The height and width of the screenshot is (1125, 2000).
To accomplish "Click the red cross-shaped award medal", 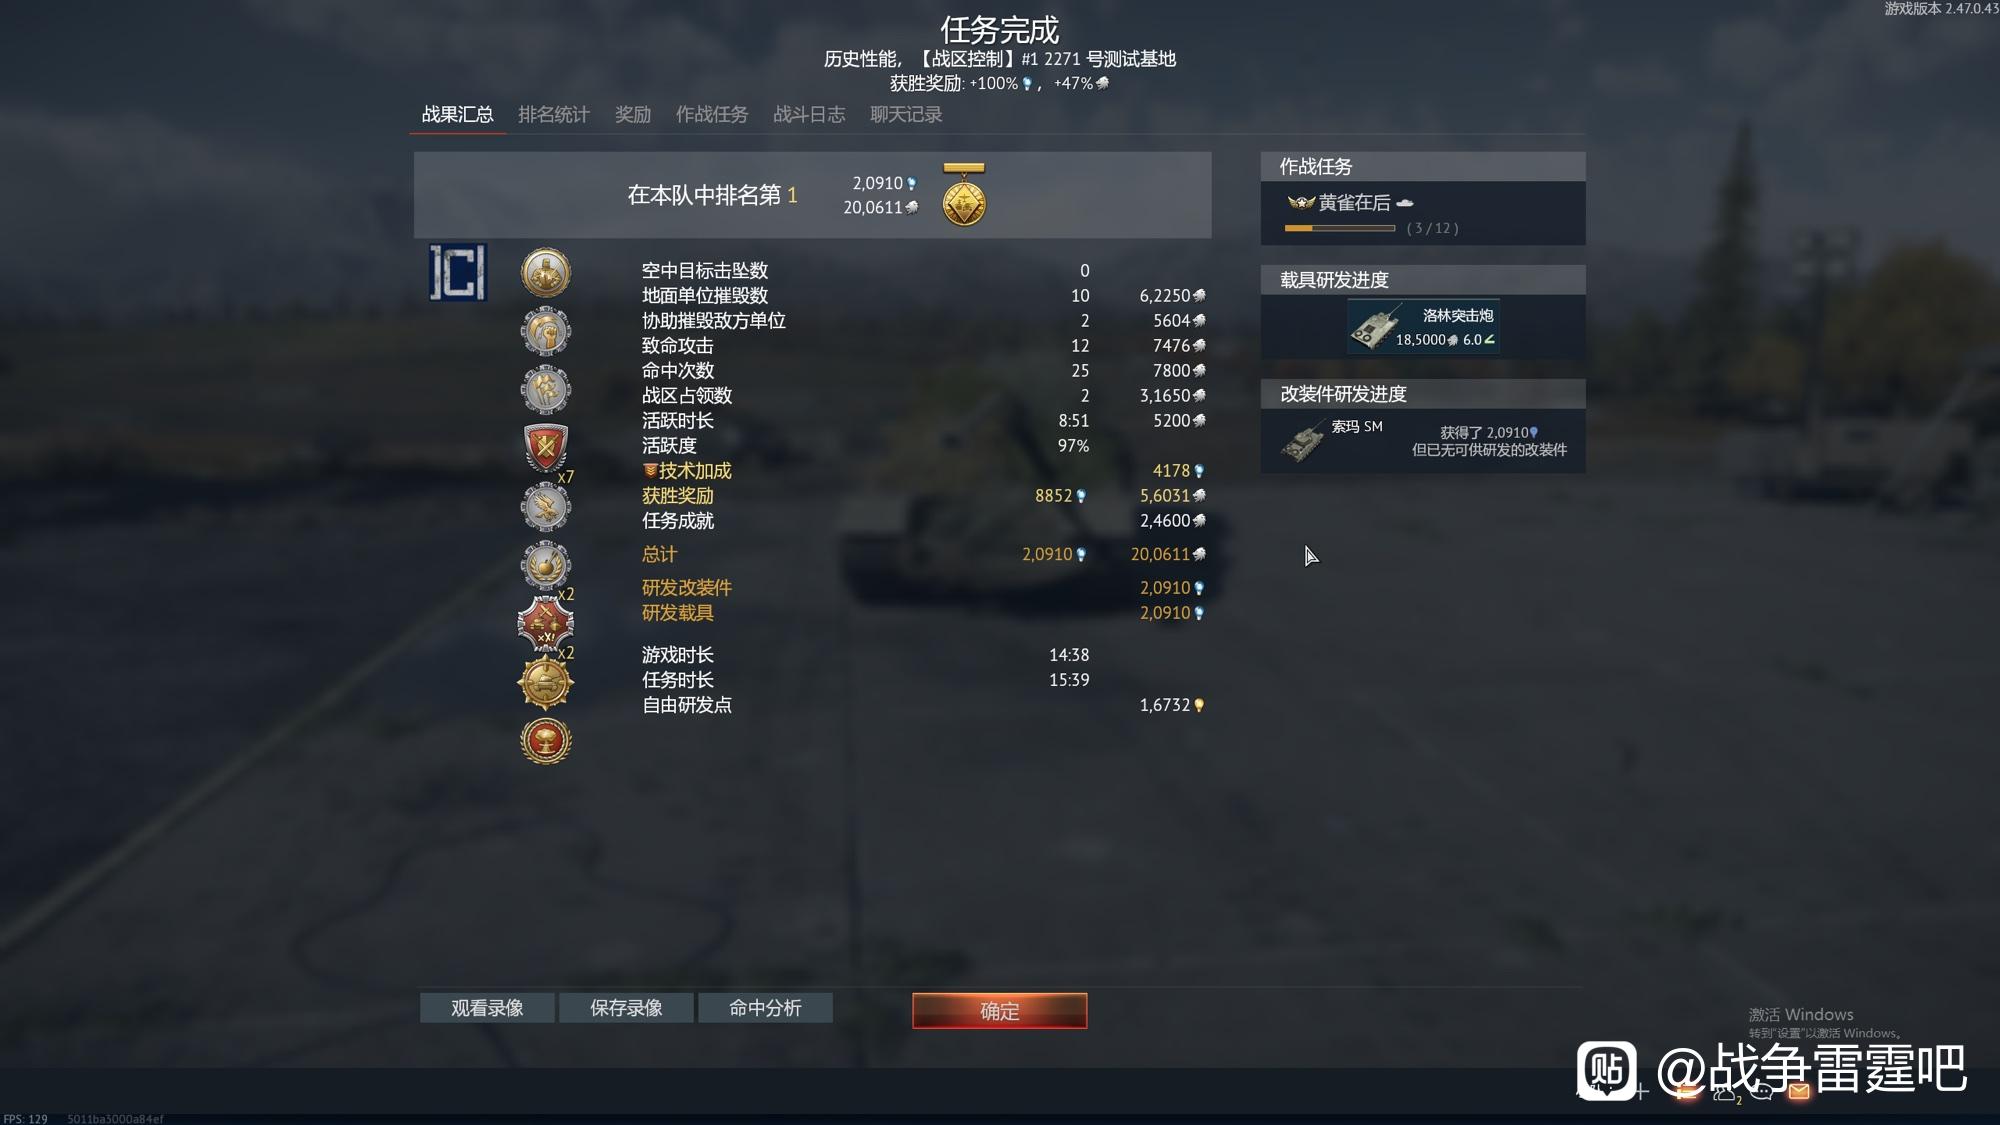I will click(x=546, y=624).
